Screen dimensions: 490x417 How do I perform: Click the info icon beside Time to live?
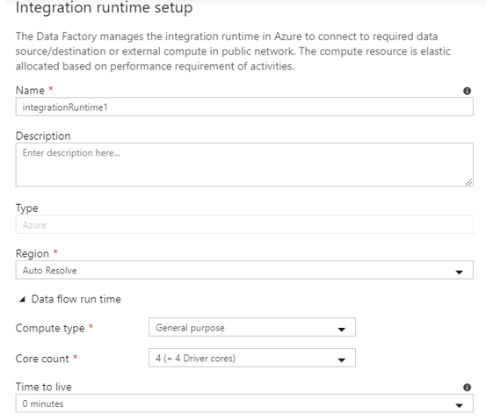coord(467,387)
